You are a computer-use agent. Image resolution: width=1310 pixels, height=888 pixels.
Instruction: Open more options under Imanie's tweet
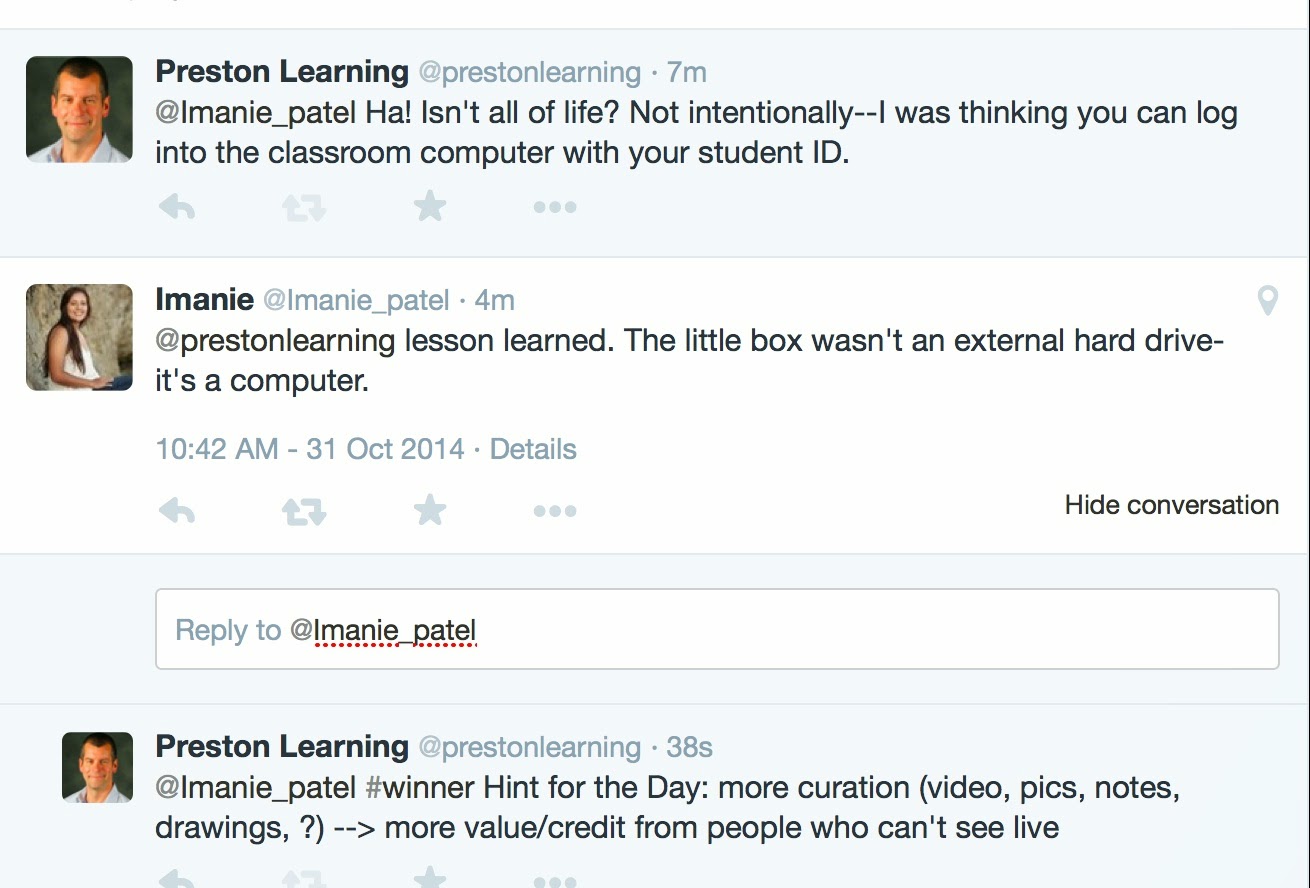point(555,511)
